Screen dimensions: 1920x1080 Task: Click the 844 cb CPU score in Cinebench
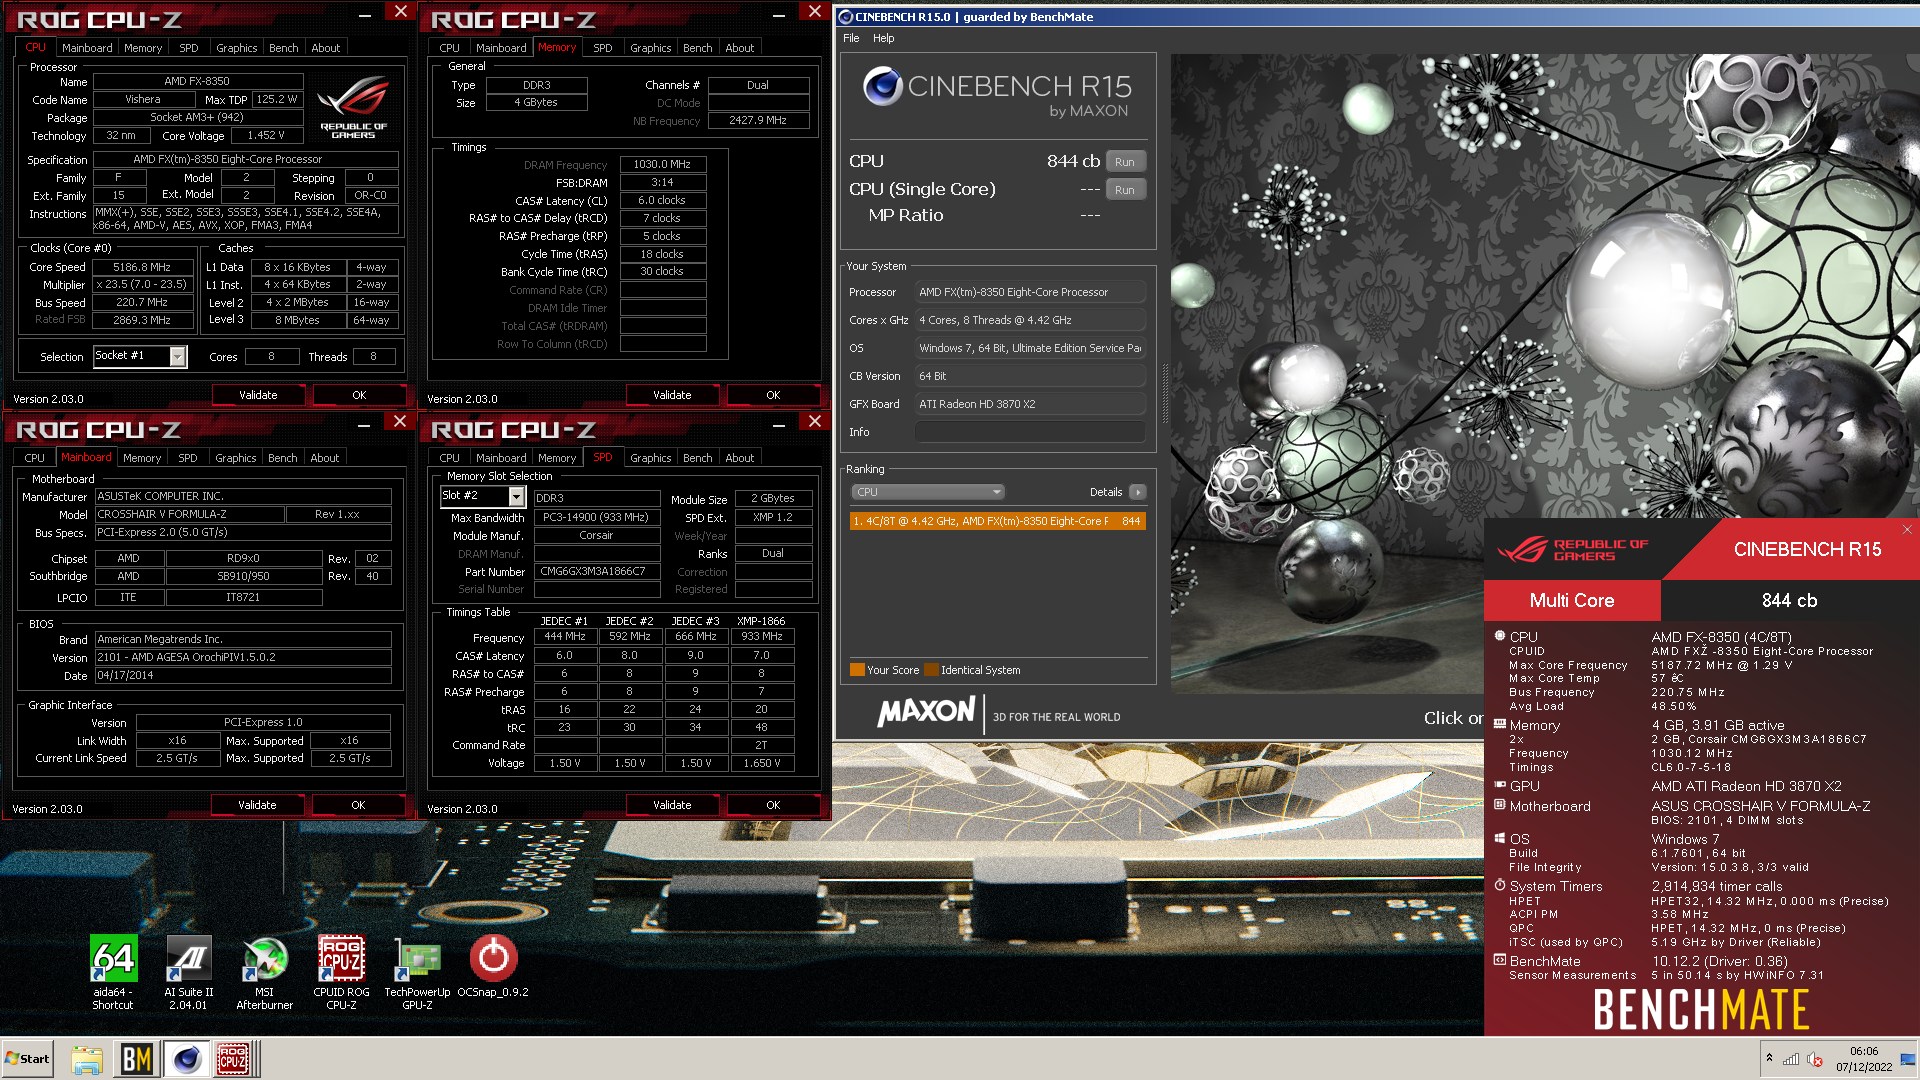pyautogui.click(x=1073, y=161)
